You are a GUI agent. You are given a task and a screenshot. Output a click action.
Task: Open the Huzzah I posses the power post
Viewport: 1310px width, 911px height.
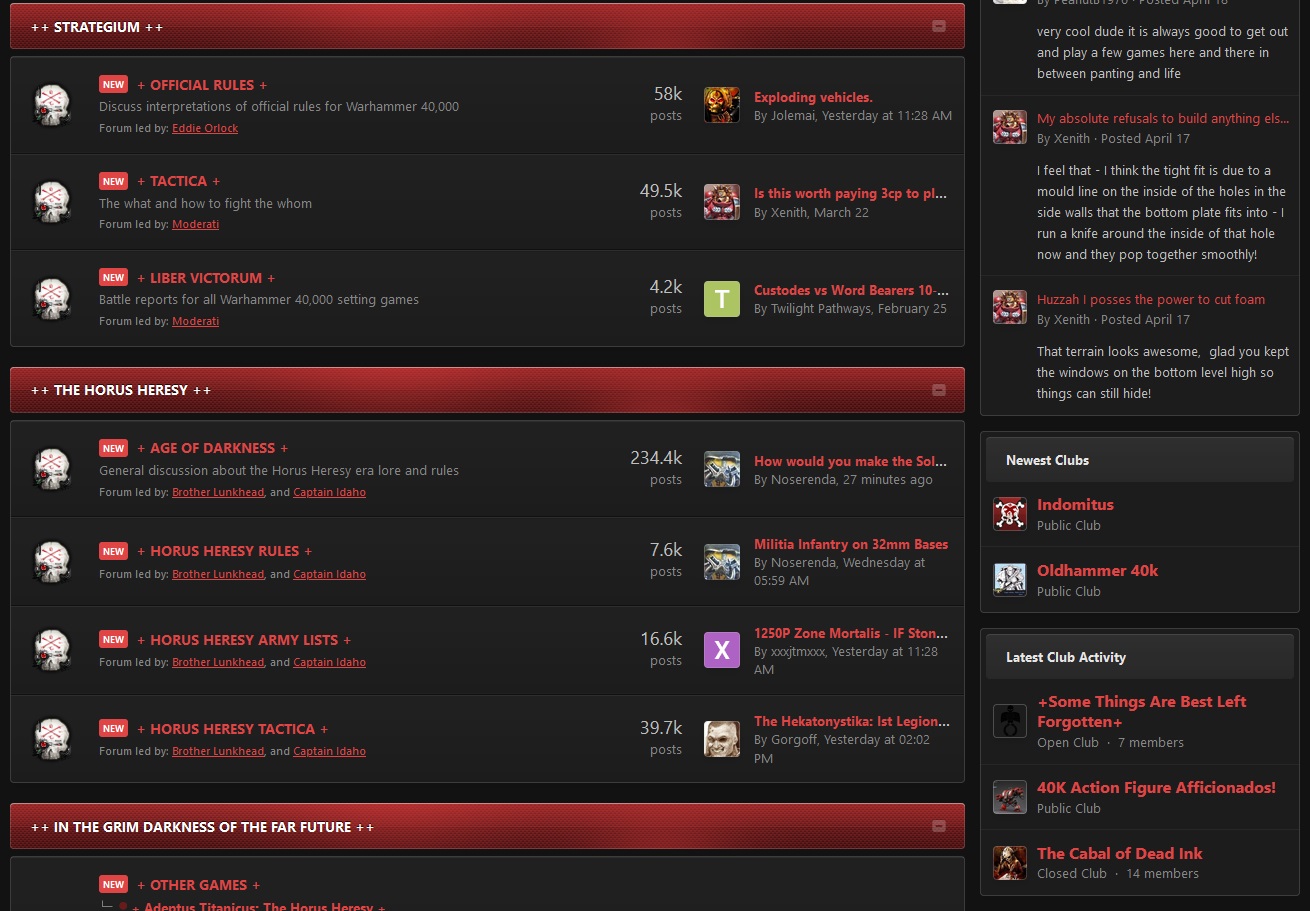(x=1151, y=299)
